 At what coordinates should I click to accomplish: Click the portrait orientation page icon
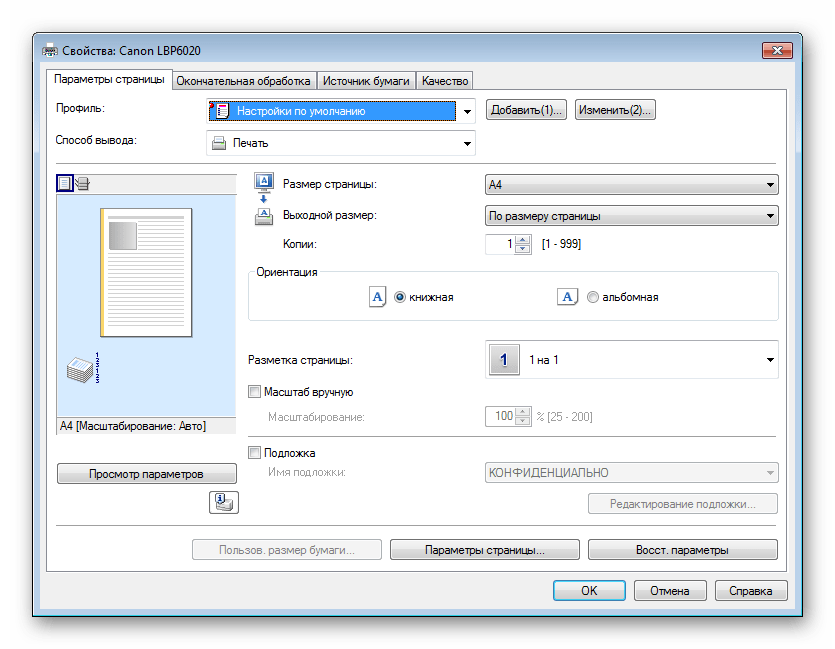click(378, 297)
